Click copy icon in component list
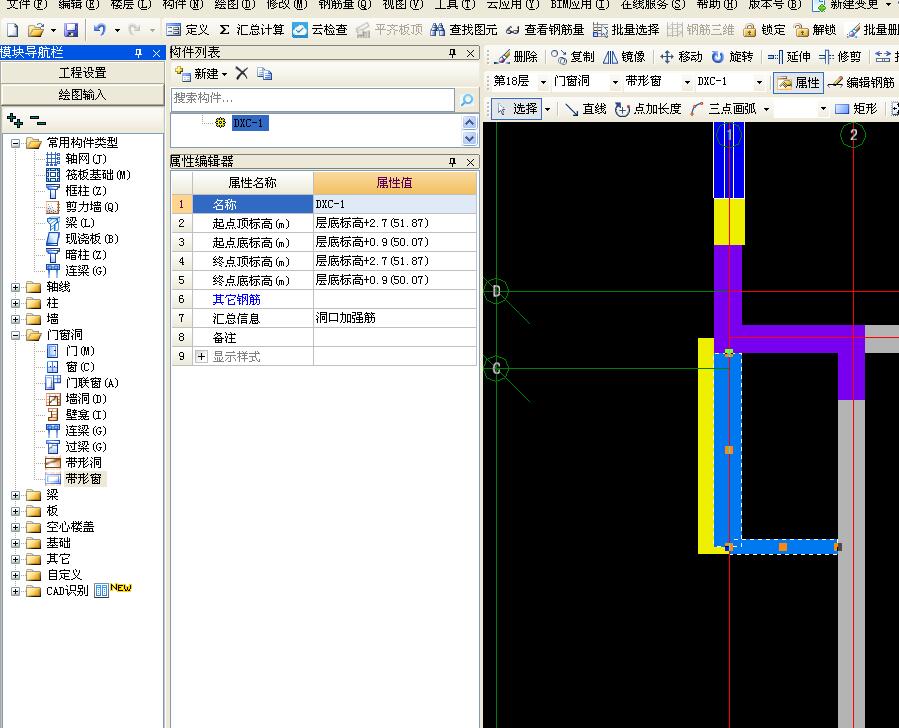This screenshot has width=899, height=728. 264,73
